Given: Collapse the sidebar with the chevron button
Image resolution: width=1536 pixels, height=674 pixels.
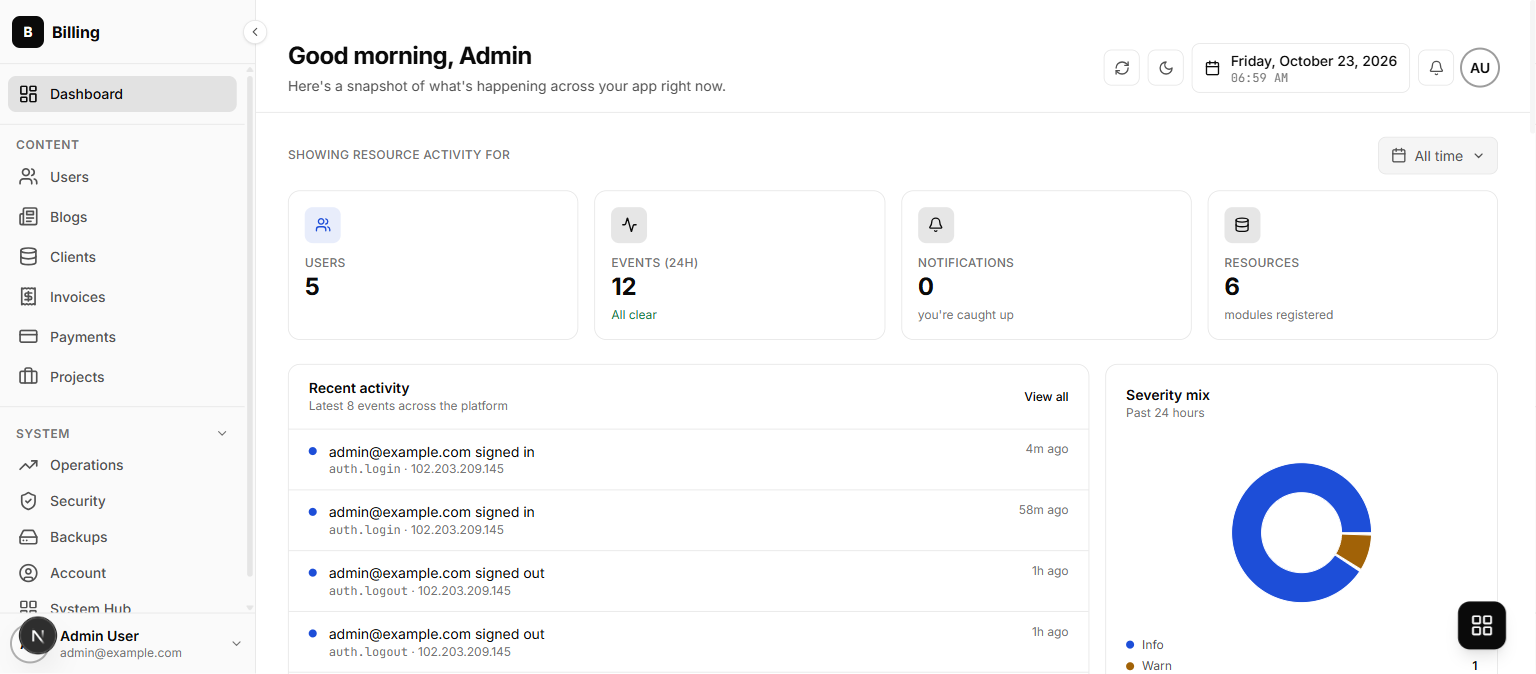Looking at the screenshot, I should click(x=255, y=32).
